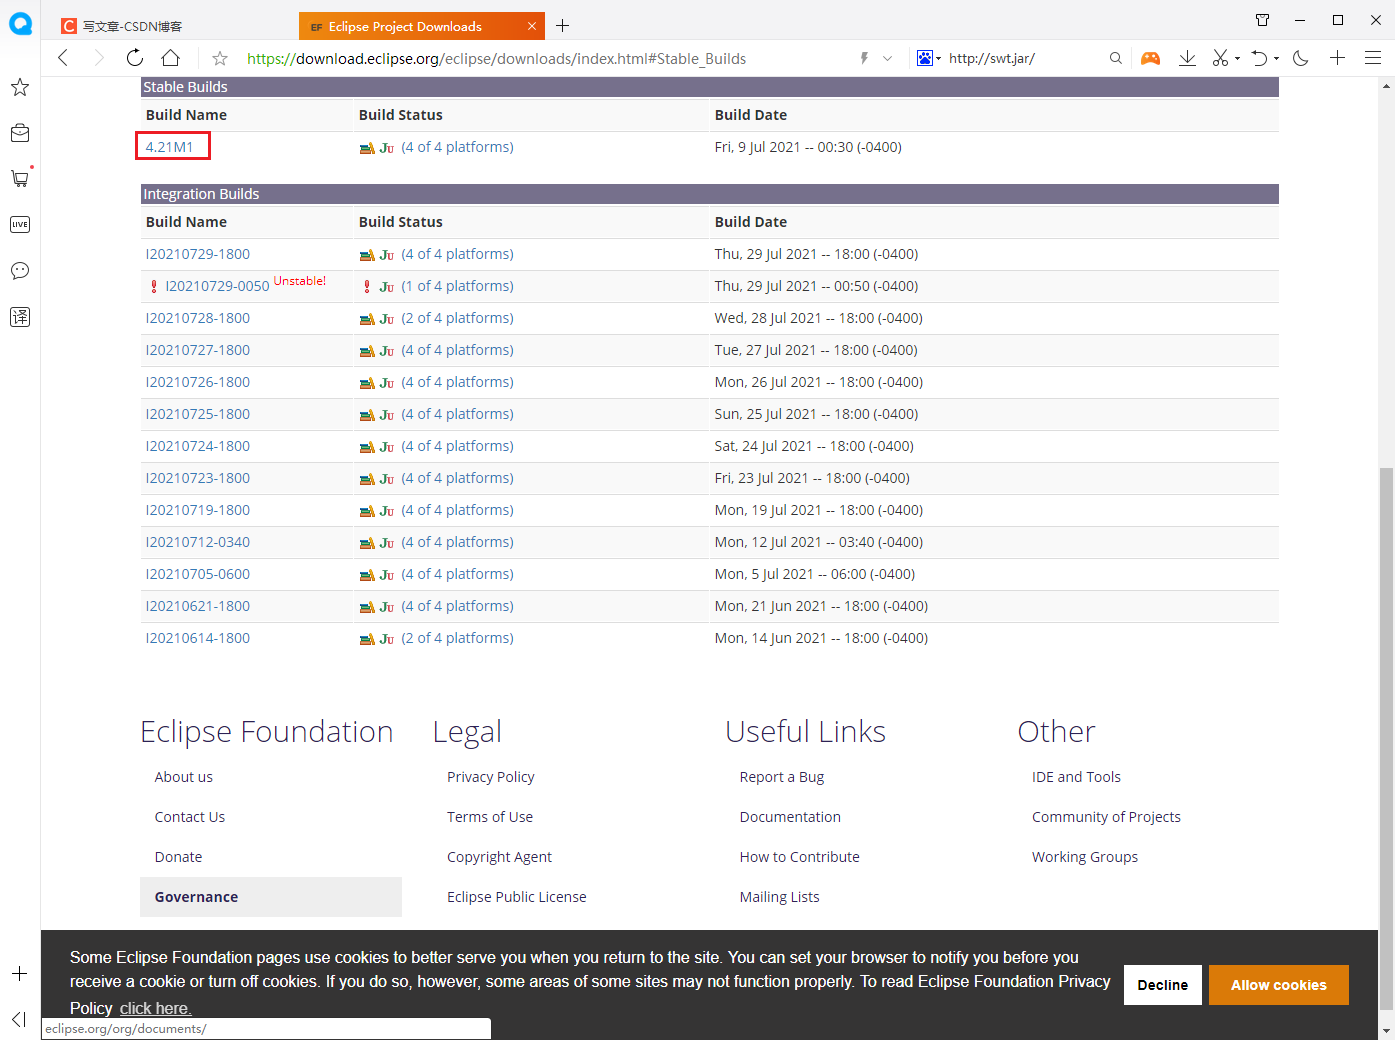1395x1040 pixels.
Task: Open 4.21M1 platforms status link
Action: tap(457, 147)
